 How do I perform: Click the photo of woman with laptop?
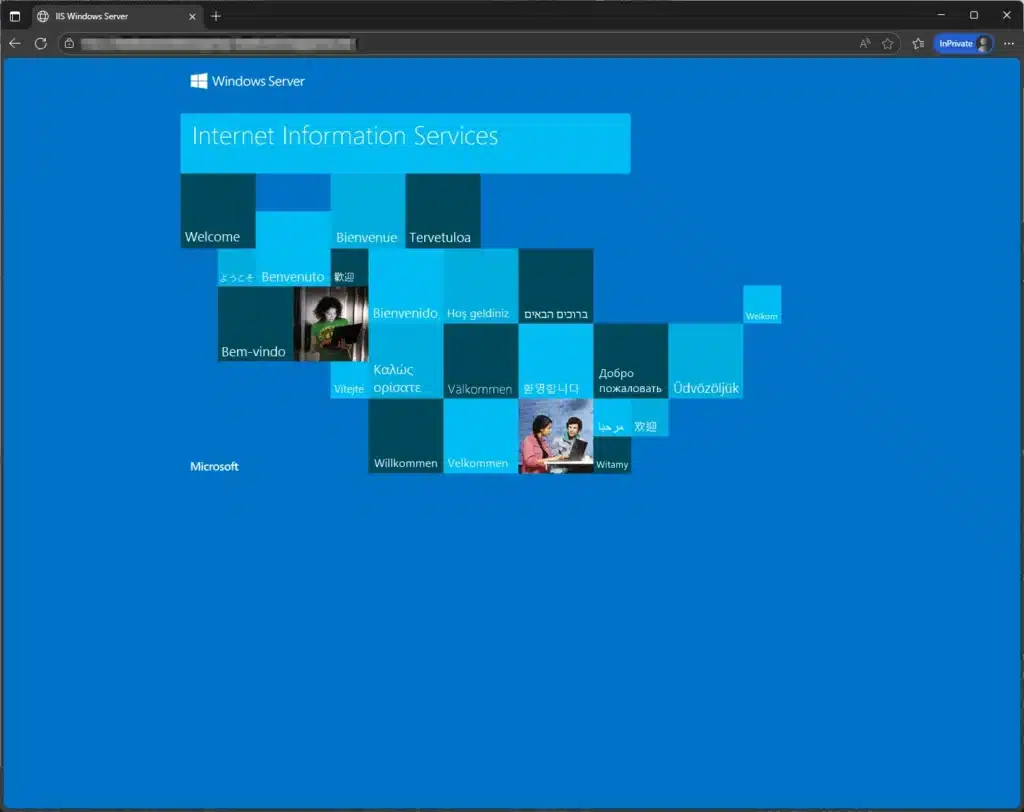(x=331, y=324)
